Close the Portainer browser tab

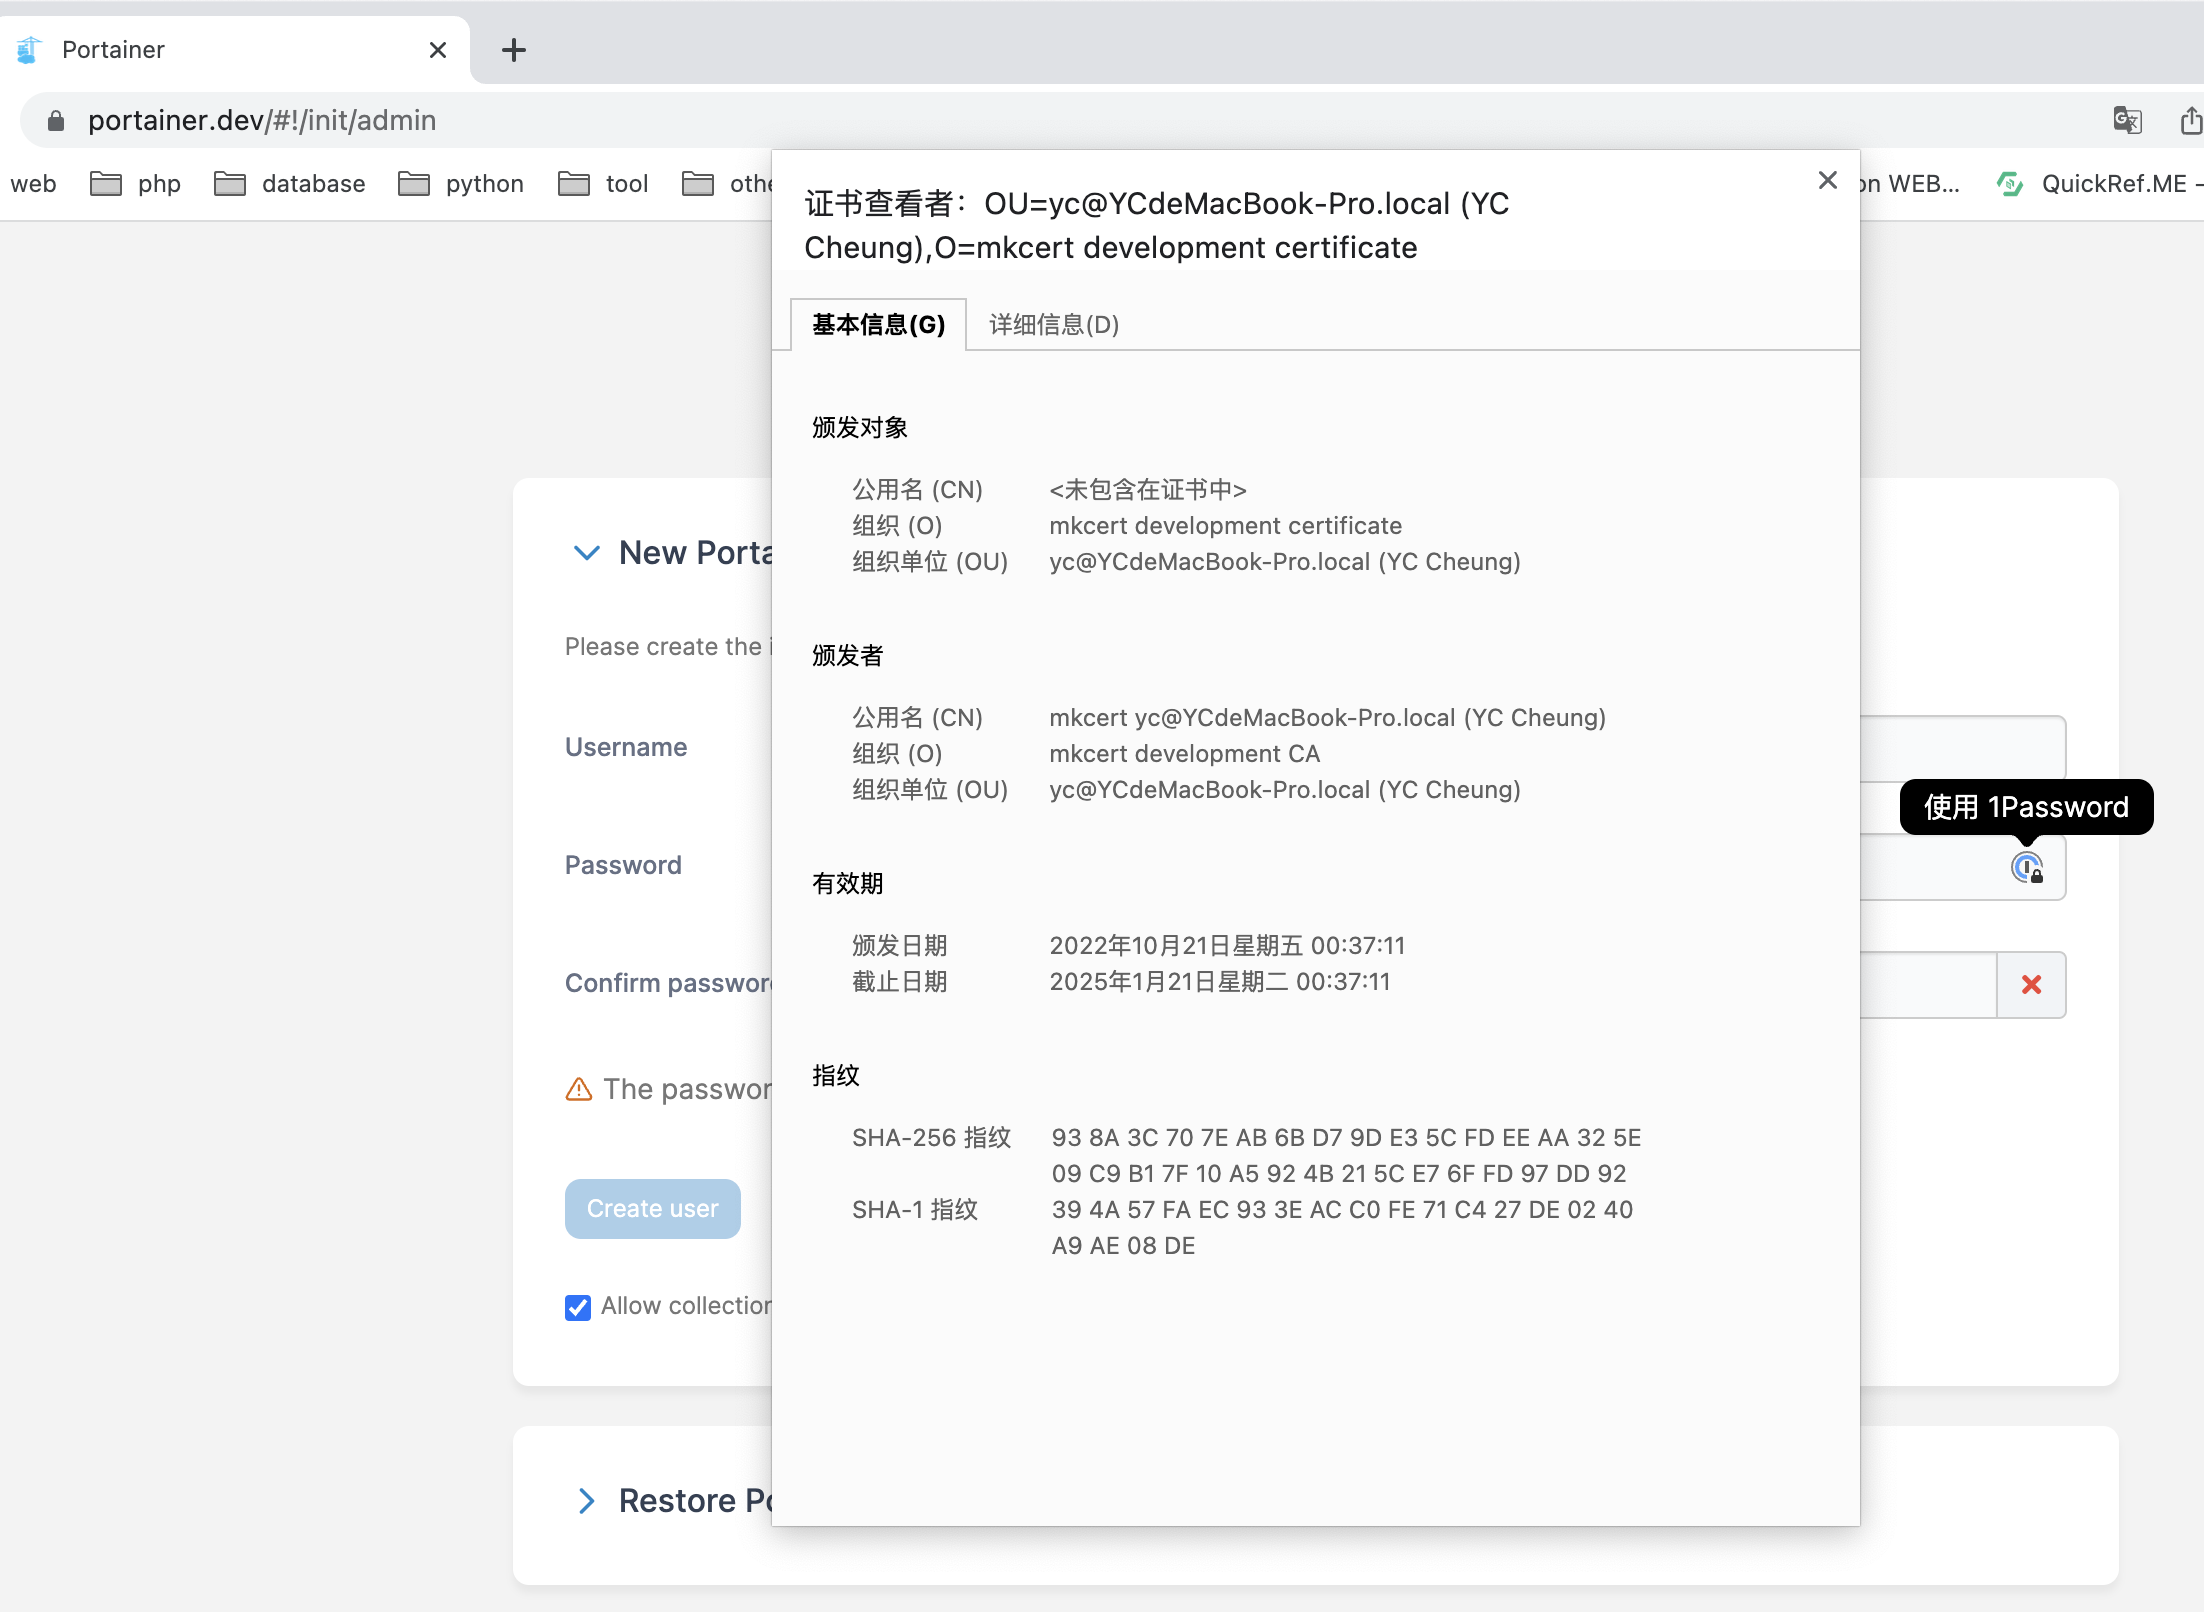tap(437, 50)
